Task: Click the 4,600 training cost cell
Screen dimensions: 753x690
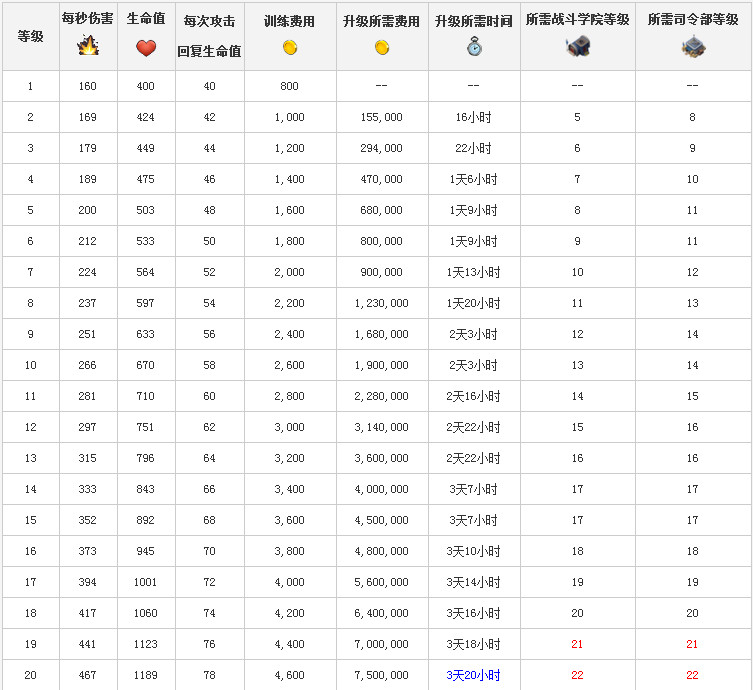Action: pos(290,675)
